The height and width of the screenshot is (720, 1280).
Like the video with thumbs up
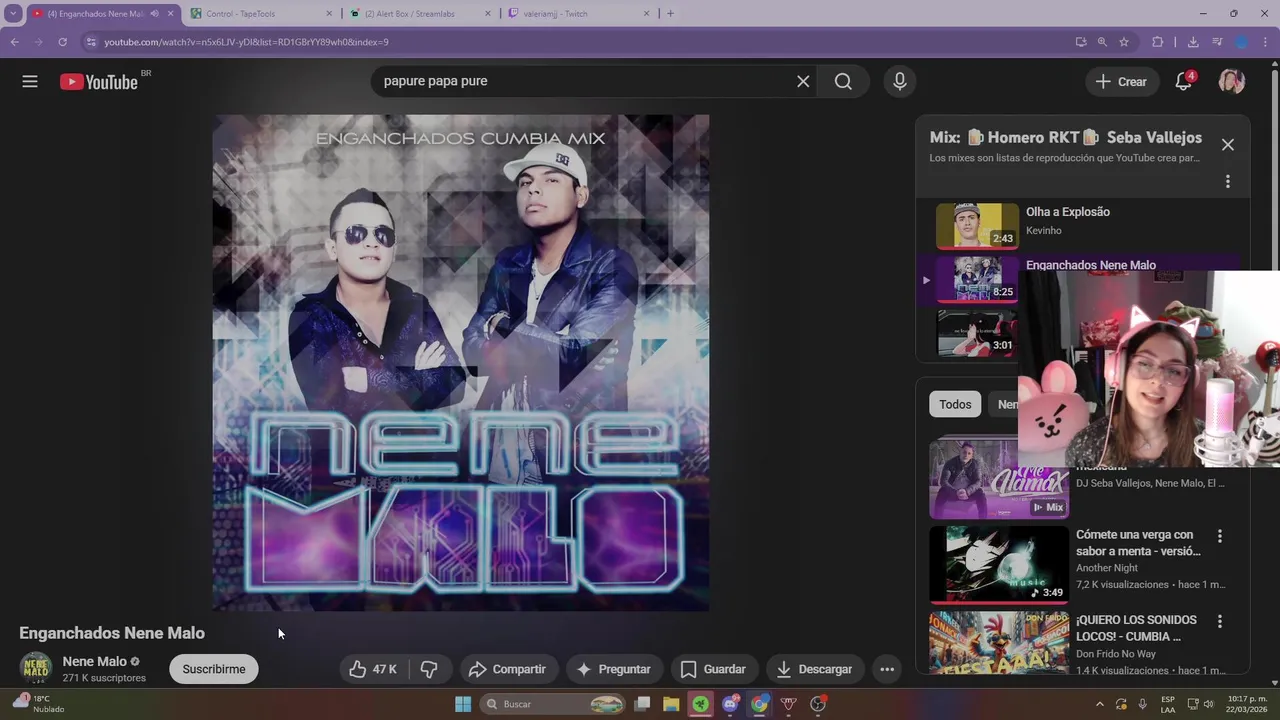click(373, 669)
